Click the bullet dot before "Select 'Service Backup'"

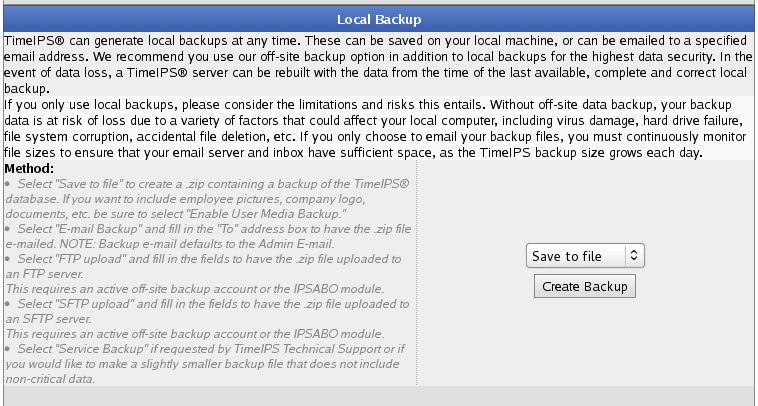pyautogui.click(x=7, y=349)
